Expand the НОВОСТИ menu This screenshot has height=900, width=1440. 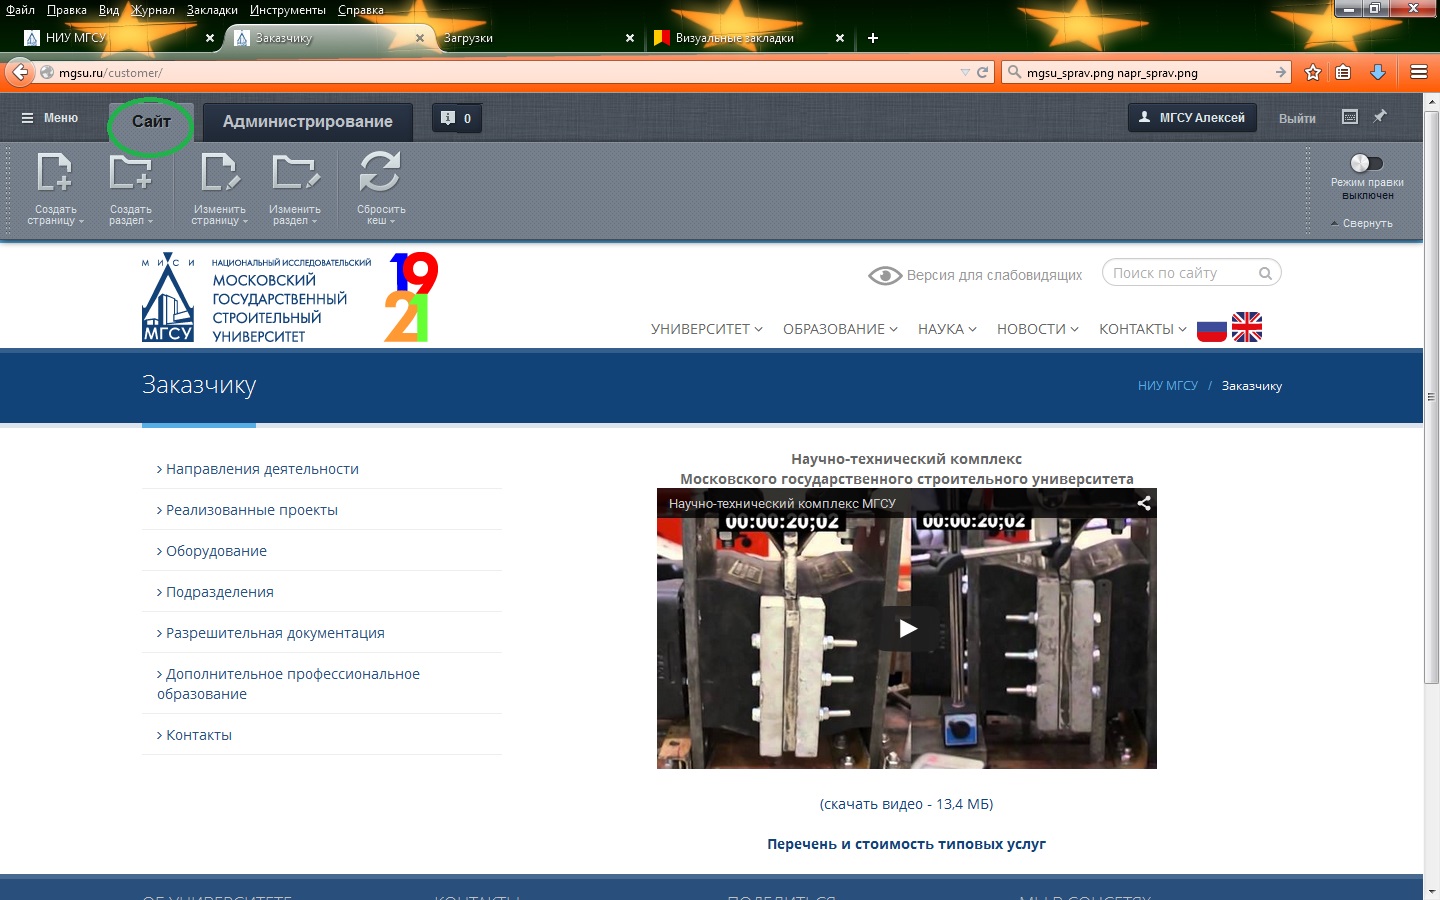[1037, 329]
